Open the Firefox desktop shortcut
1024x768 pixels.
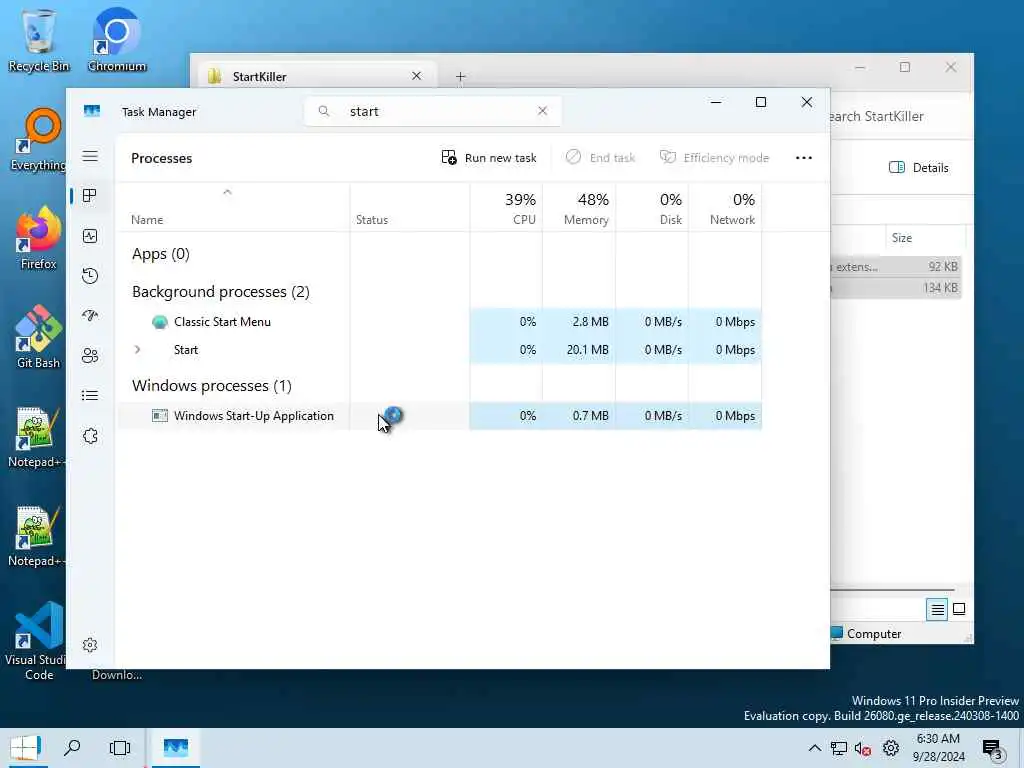[x=39, y=239]
